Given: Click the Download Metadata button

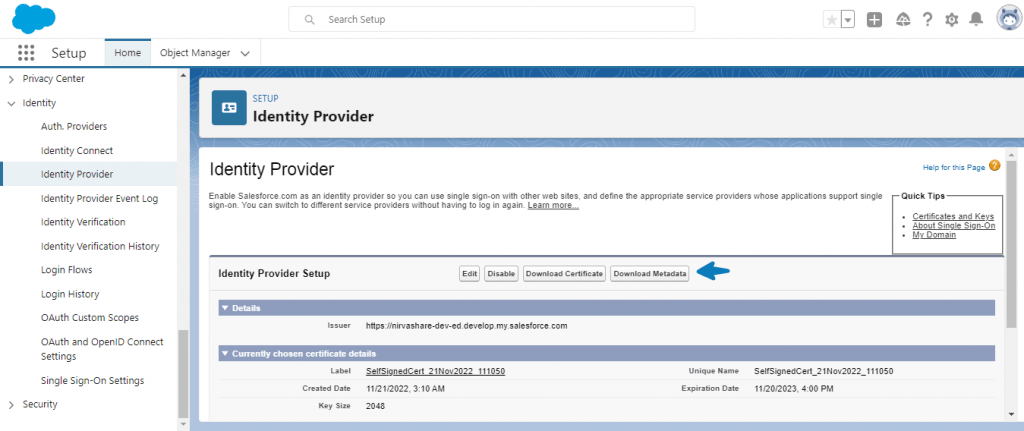Looking at the screenshot, I should coord(649,273).
